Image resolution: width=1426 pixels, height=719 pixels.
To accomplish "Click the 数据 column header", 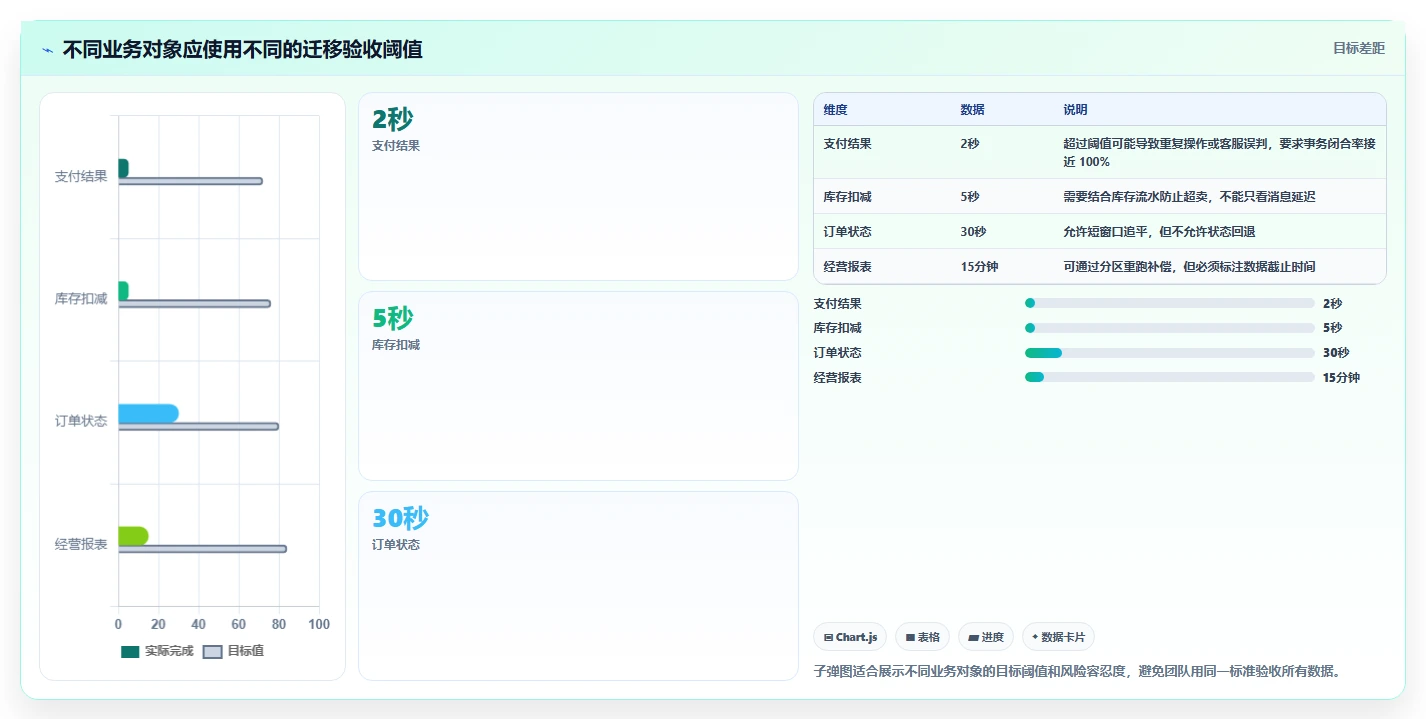I will (972, 110).
